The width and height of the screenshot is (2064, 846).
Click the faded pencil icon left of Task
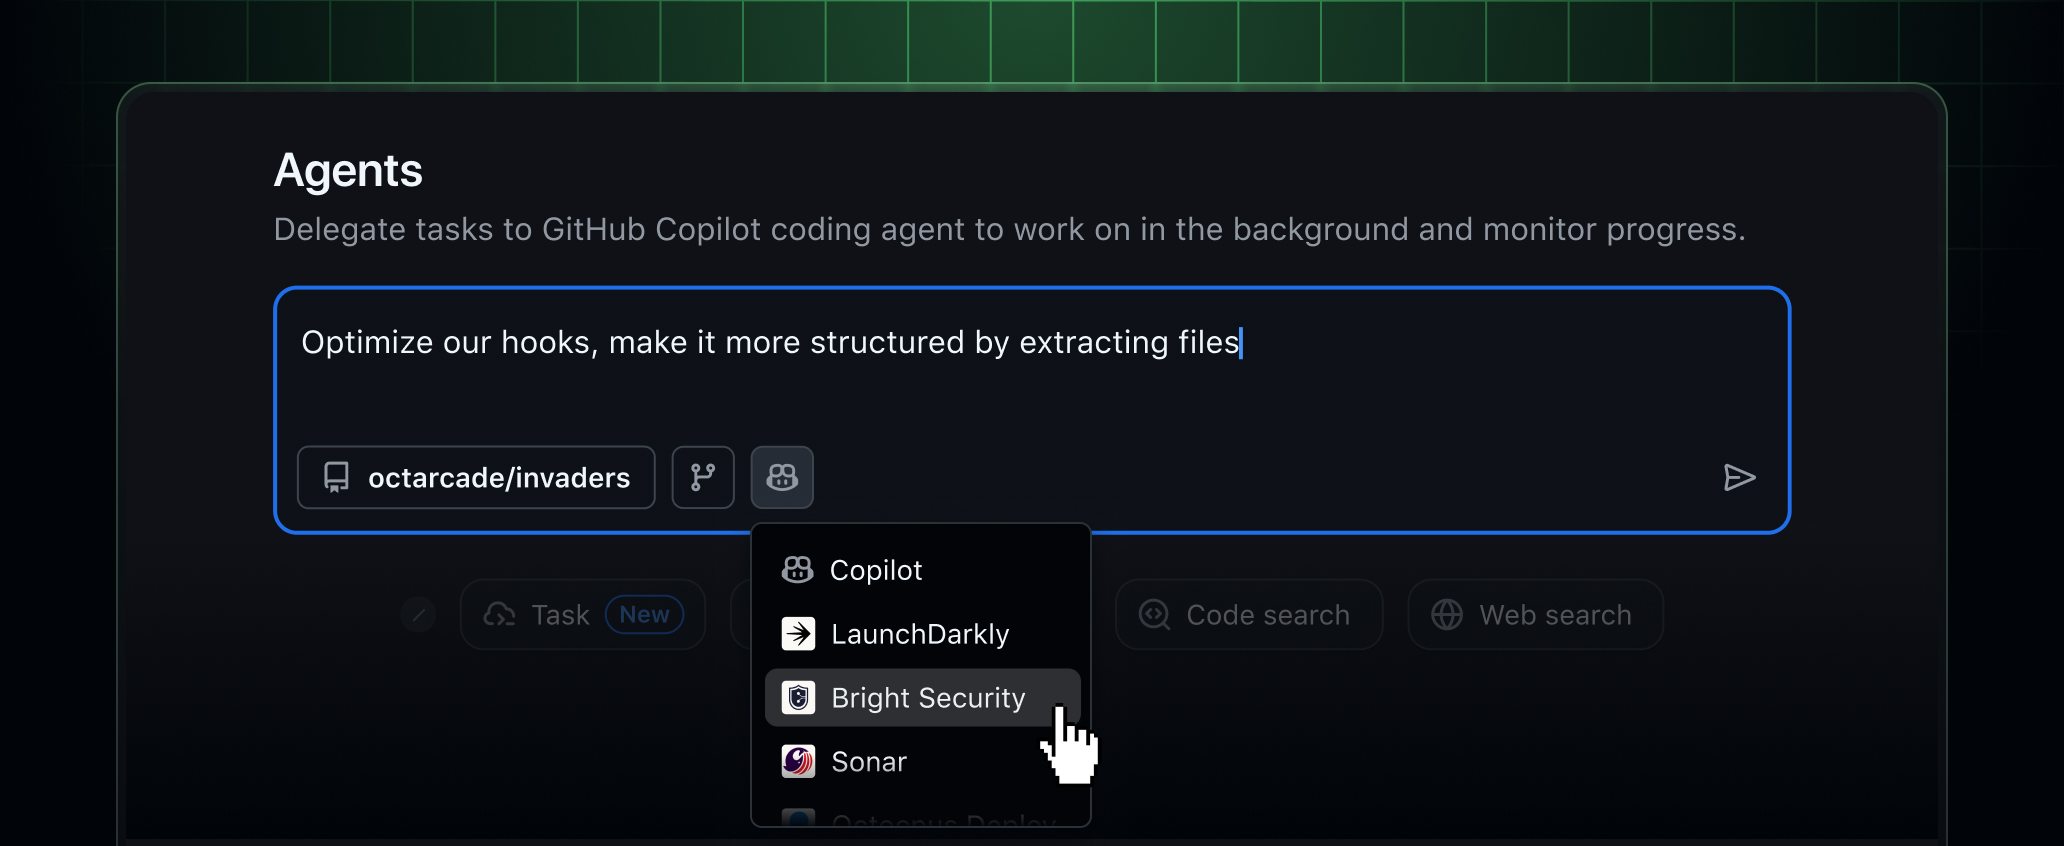pyautogui.click(x=418, y=615)
